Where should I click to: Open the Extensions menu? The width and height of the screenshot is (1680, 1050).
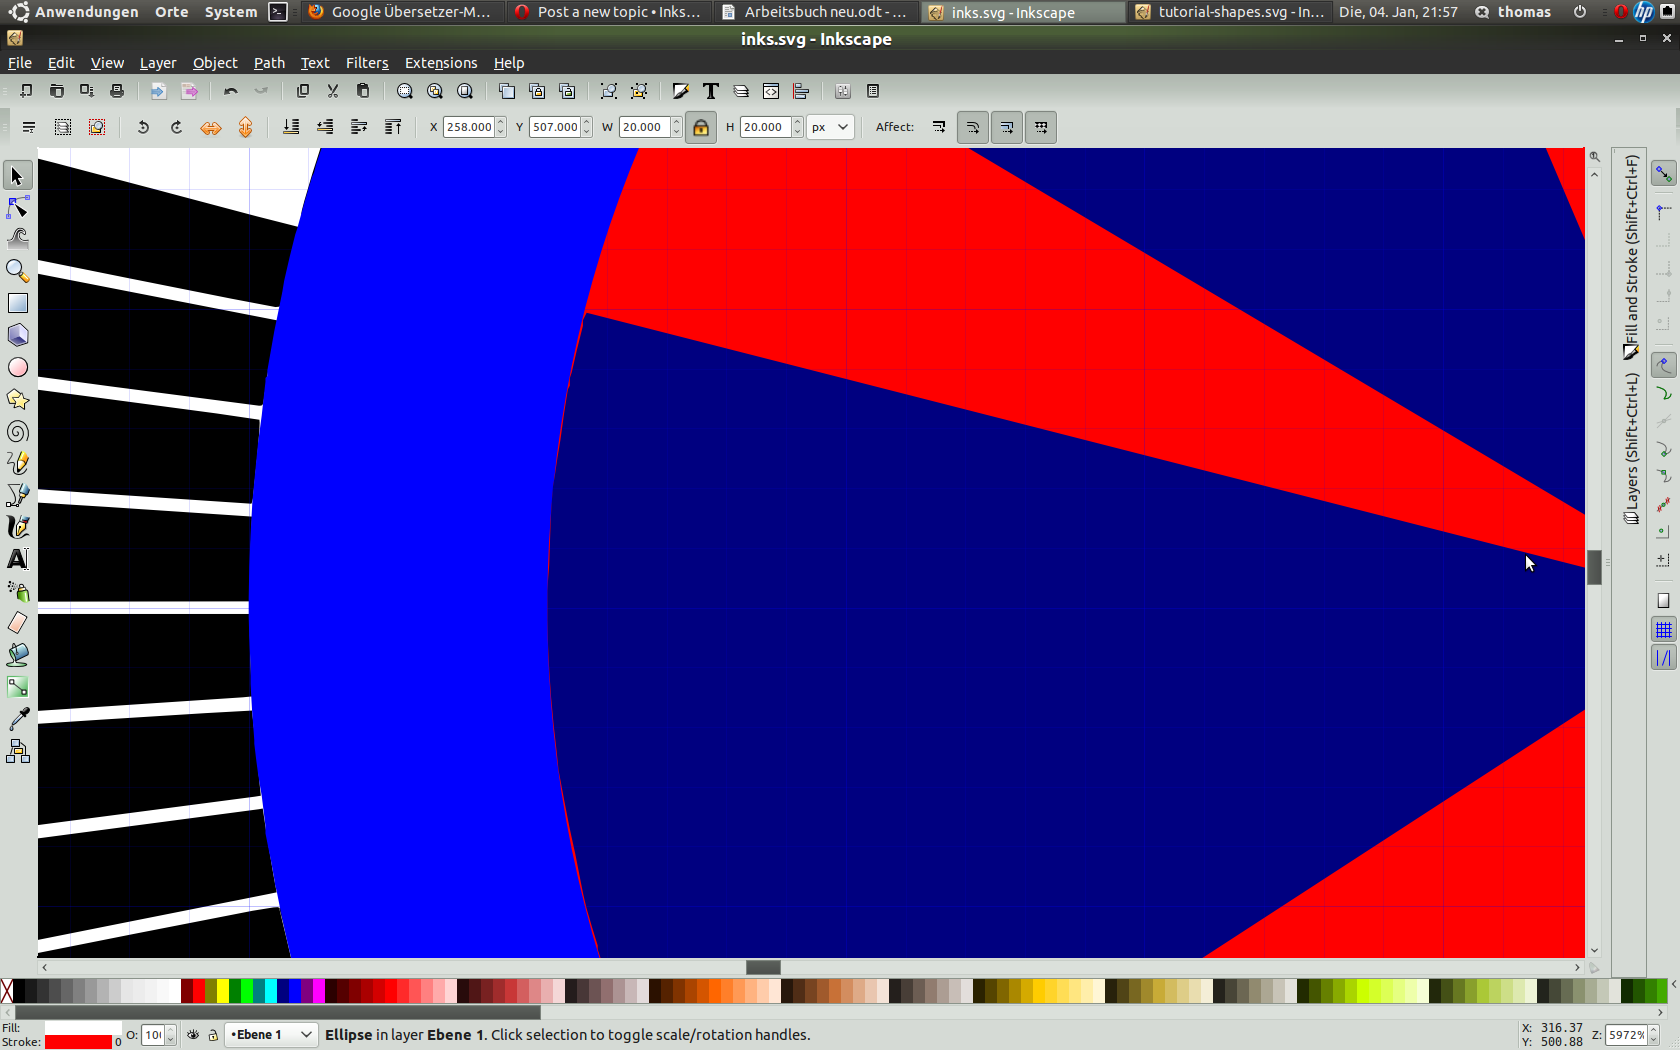(x=440, y=63)
